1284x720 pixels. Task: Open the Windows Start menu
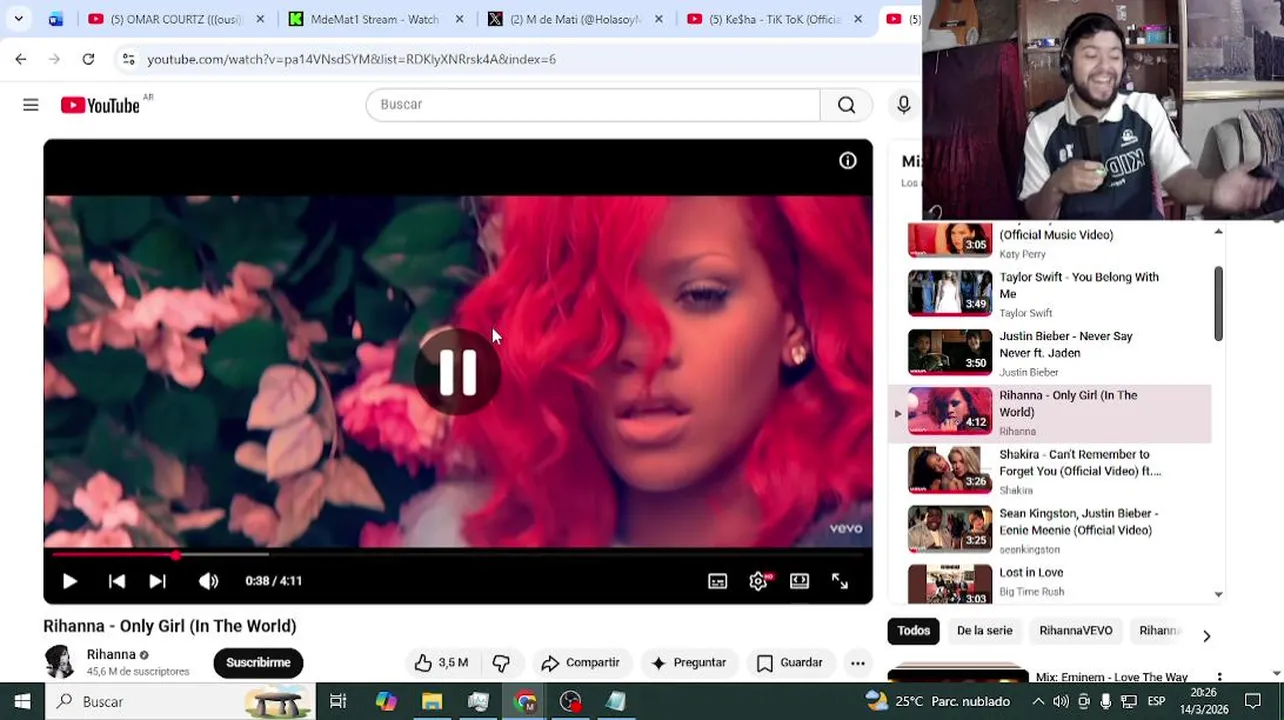[x=22, y=702]
